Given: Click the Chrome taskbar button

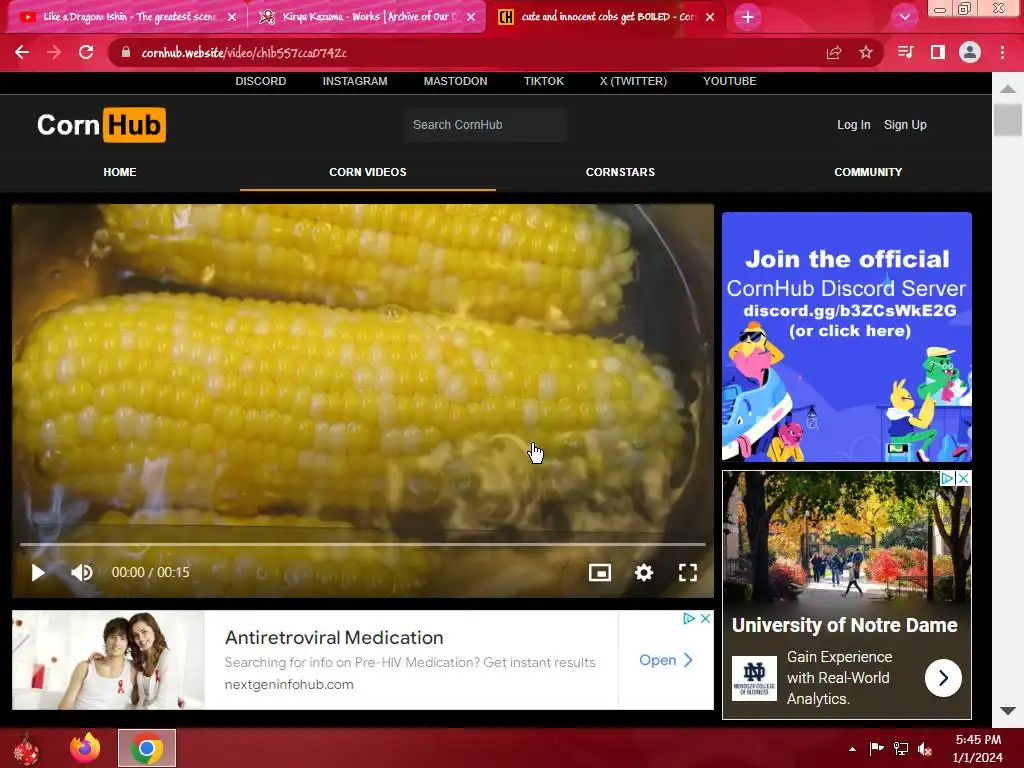Looking at the screenshot, I should pos(147,748).
